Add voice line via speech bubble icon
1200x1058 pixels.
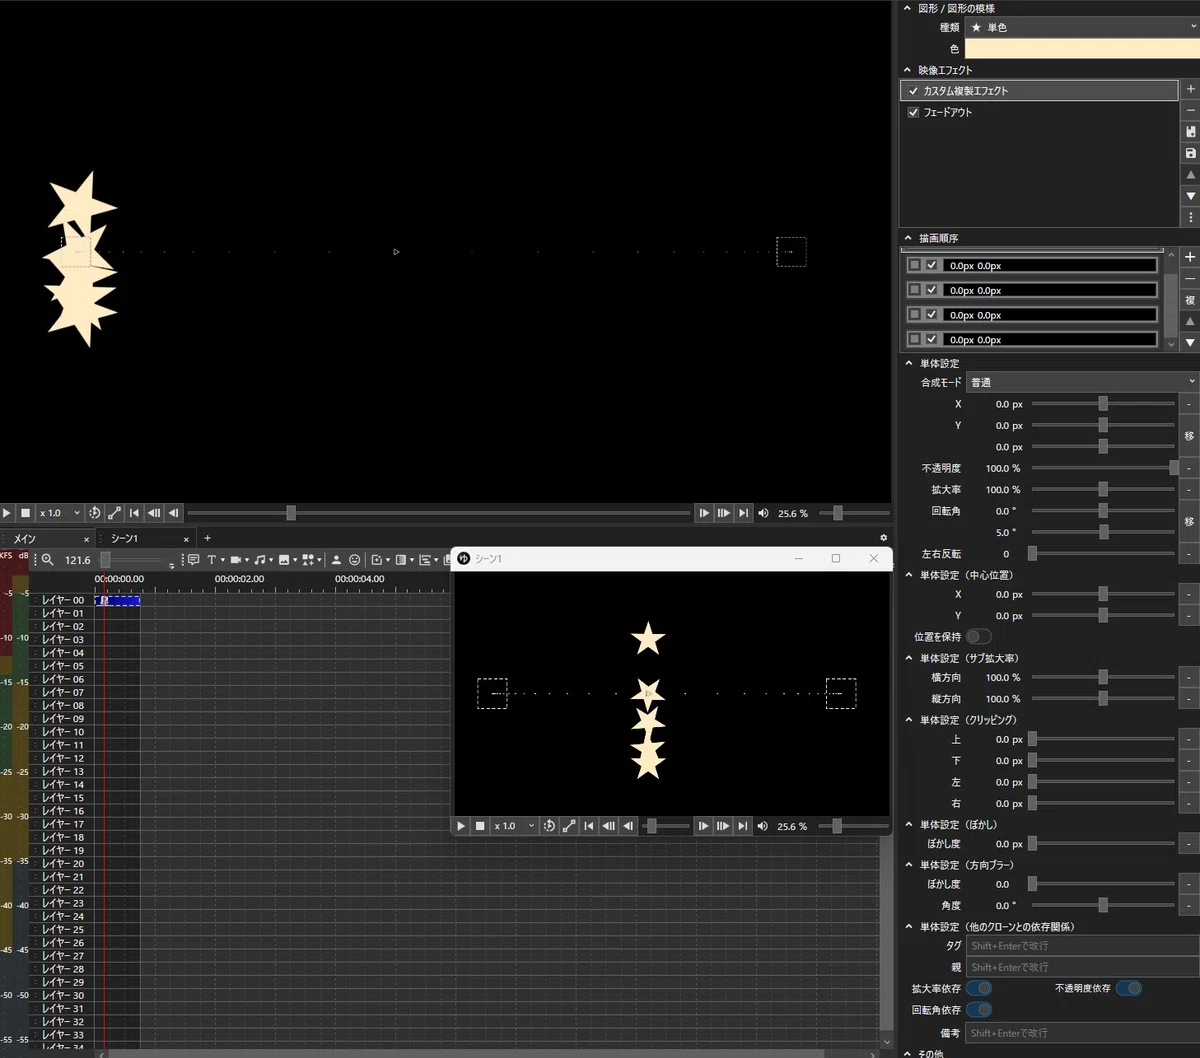pos(194,560)
